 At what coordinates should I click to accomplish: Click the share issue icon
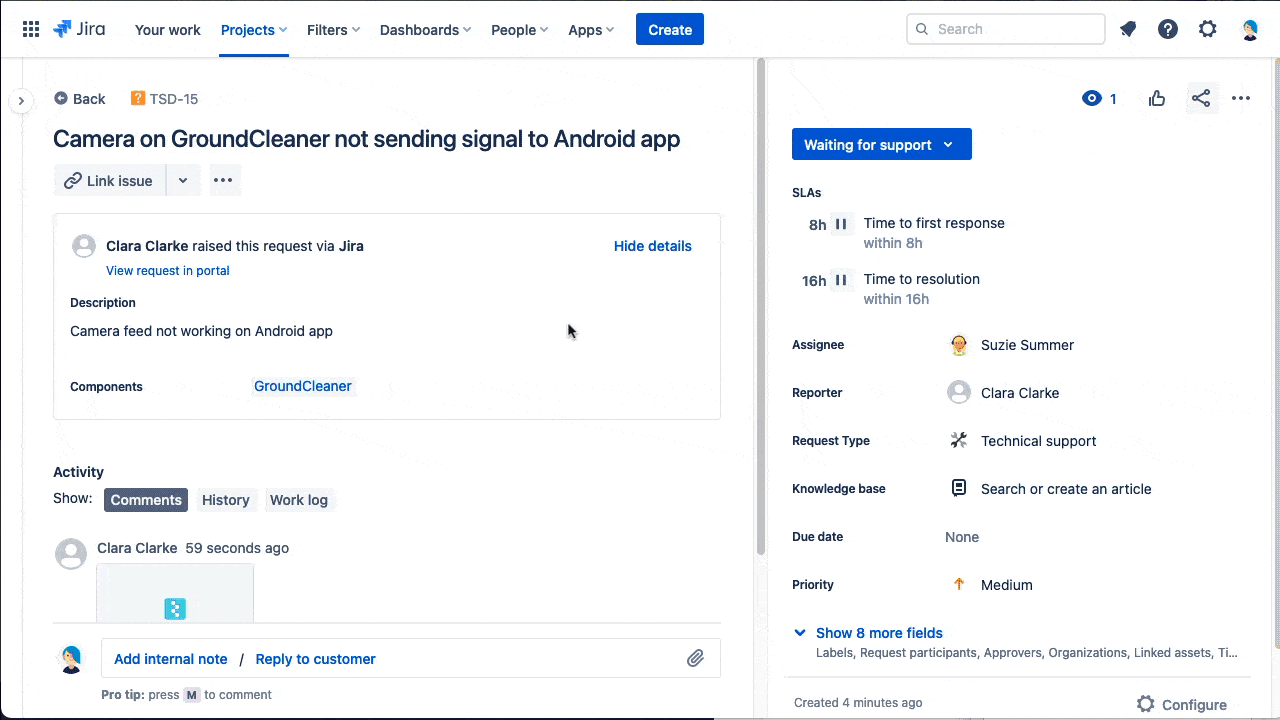click(x=1201, y=98)
